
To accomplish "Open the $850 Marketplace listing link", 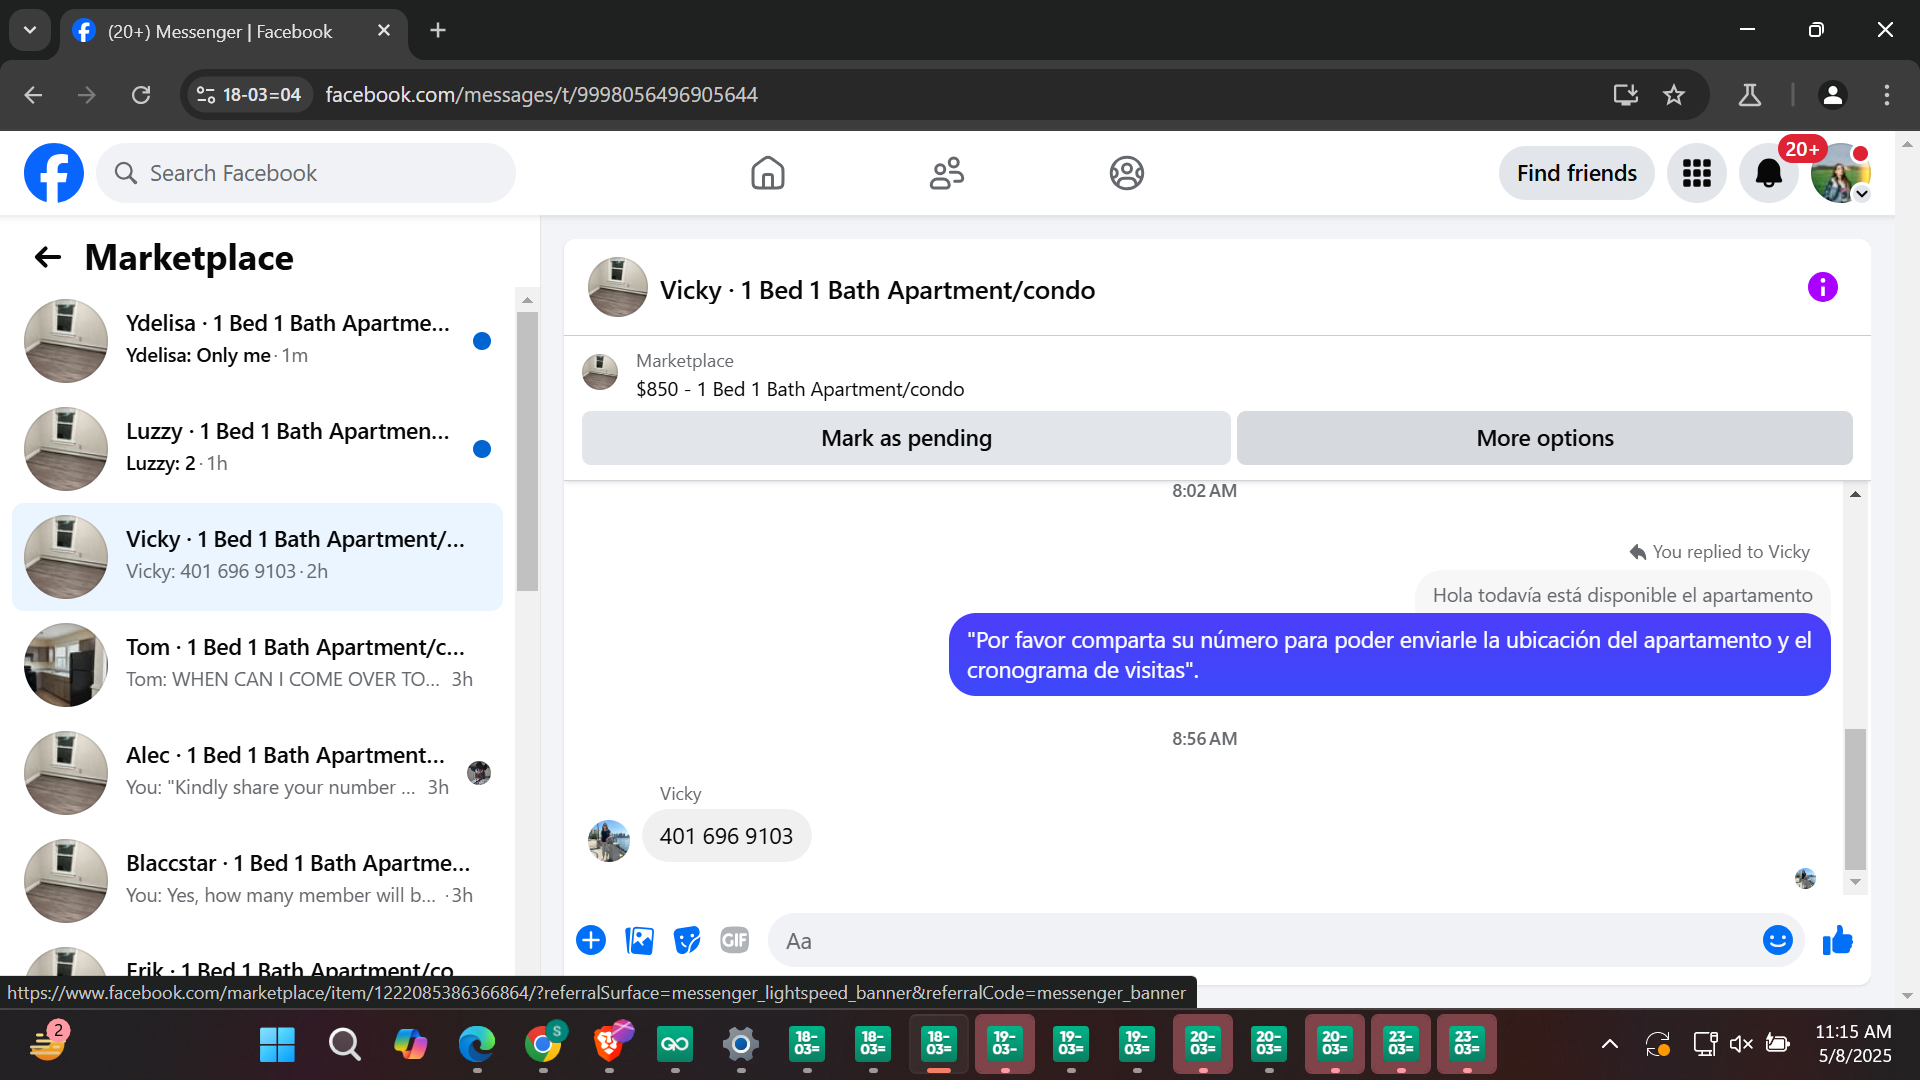I will [x=800, y=389].
